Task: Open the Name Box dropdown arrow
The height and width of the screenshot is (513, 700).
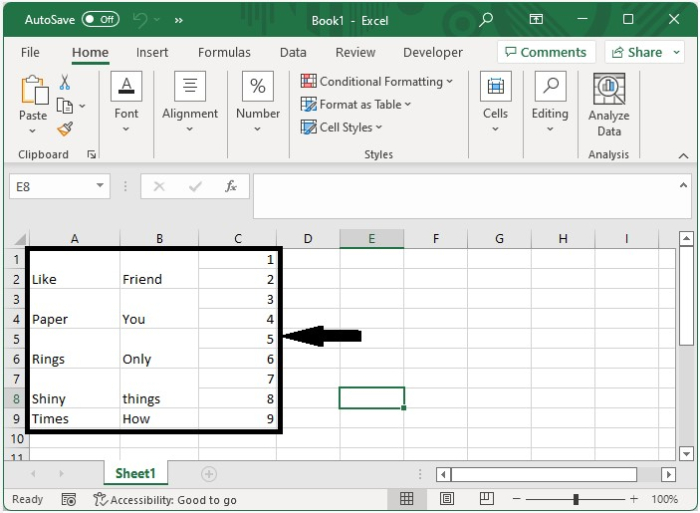Action: click(101, 186)
